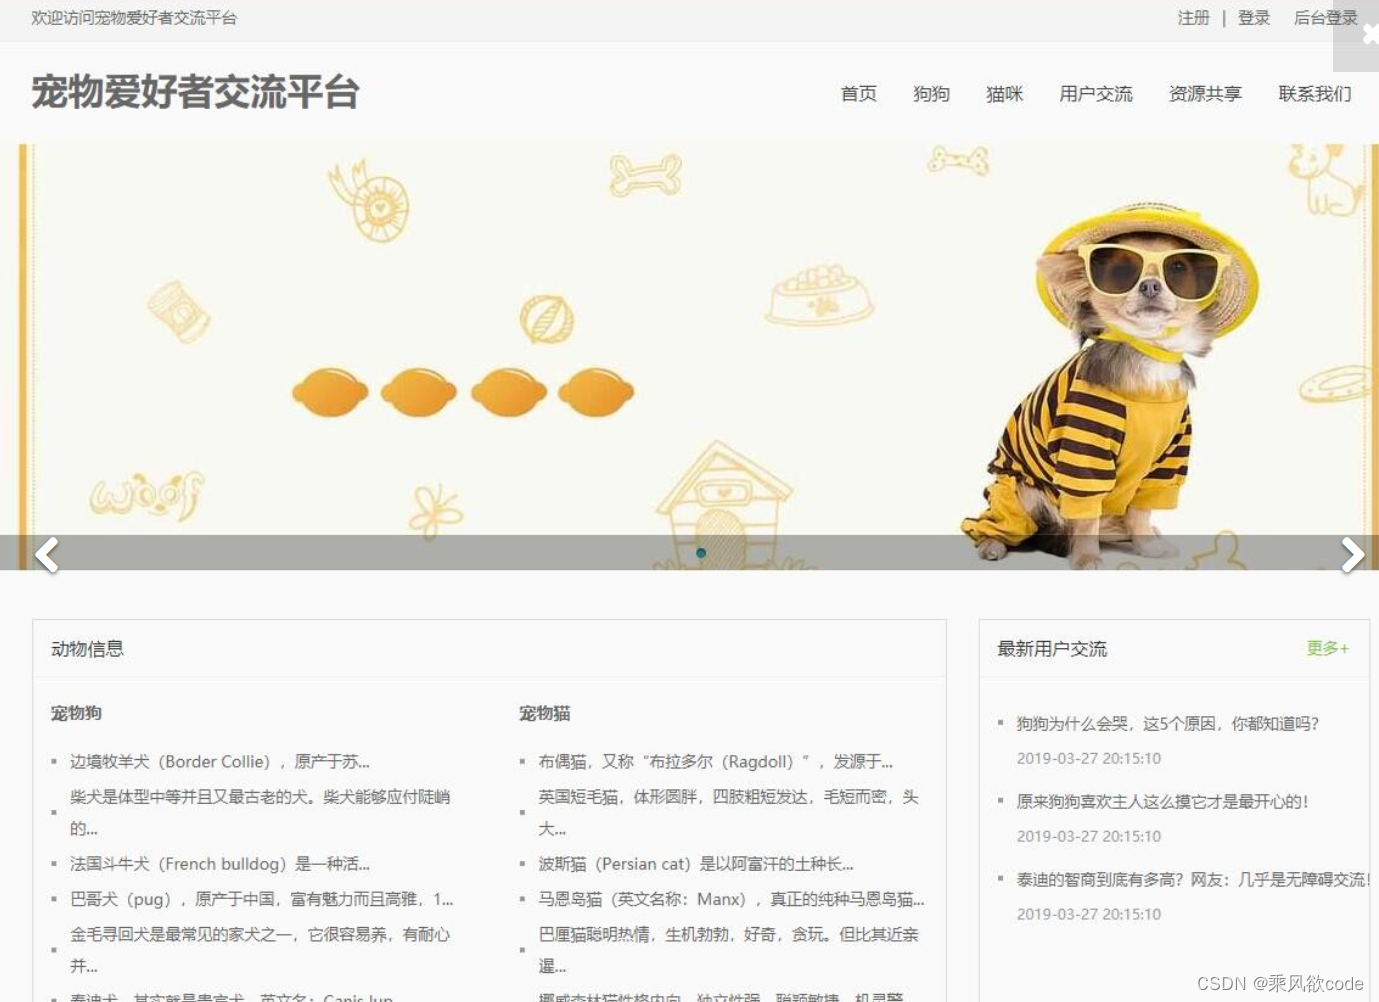Switch to the 用户交流 section
Viewport: 1379px width, 1002px height.
pyautogui.click(x=1095, y=93)
